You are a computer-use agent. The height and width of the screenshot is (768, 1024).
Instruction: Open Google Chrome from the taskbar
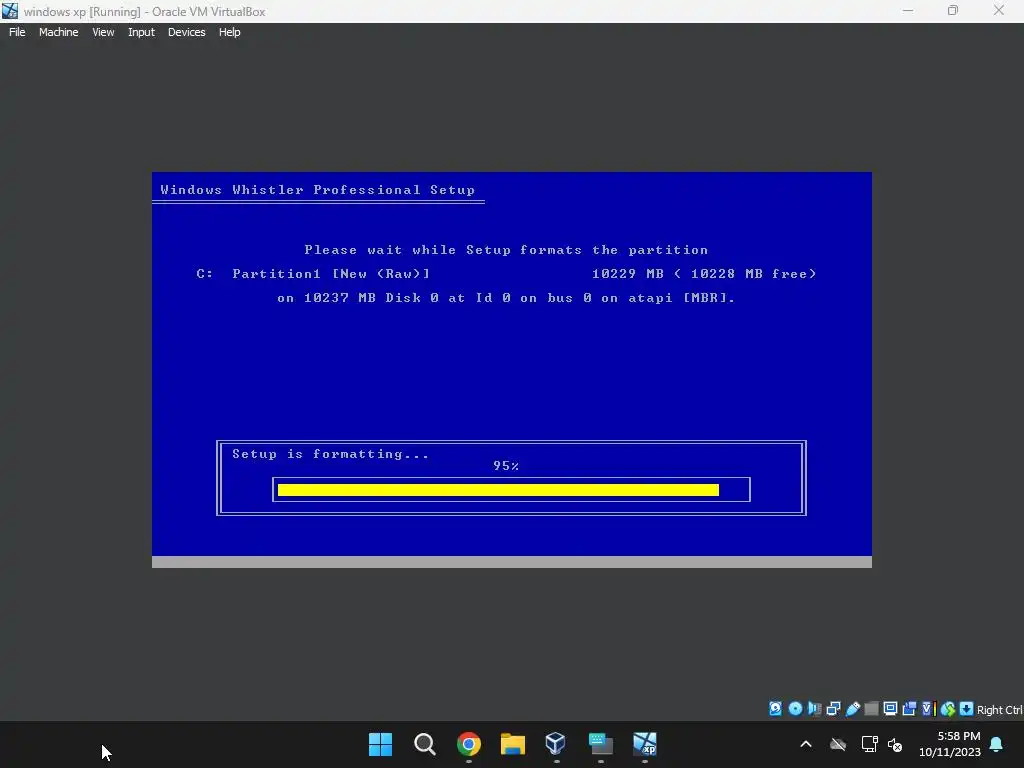468,744
